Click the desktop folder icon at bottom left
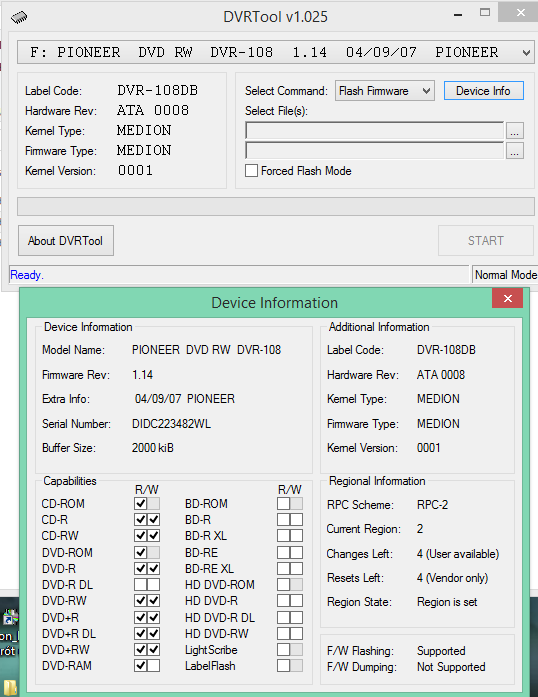 [9, 687]
